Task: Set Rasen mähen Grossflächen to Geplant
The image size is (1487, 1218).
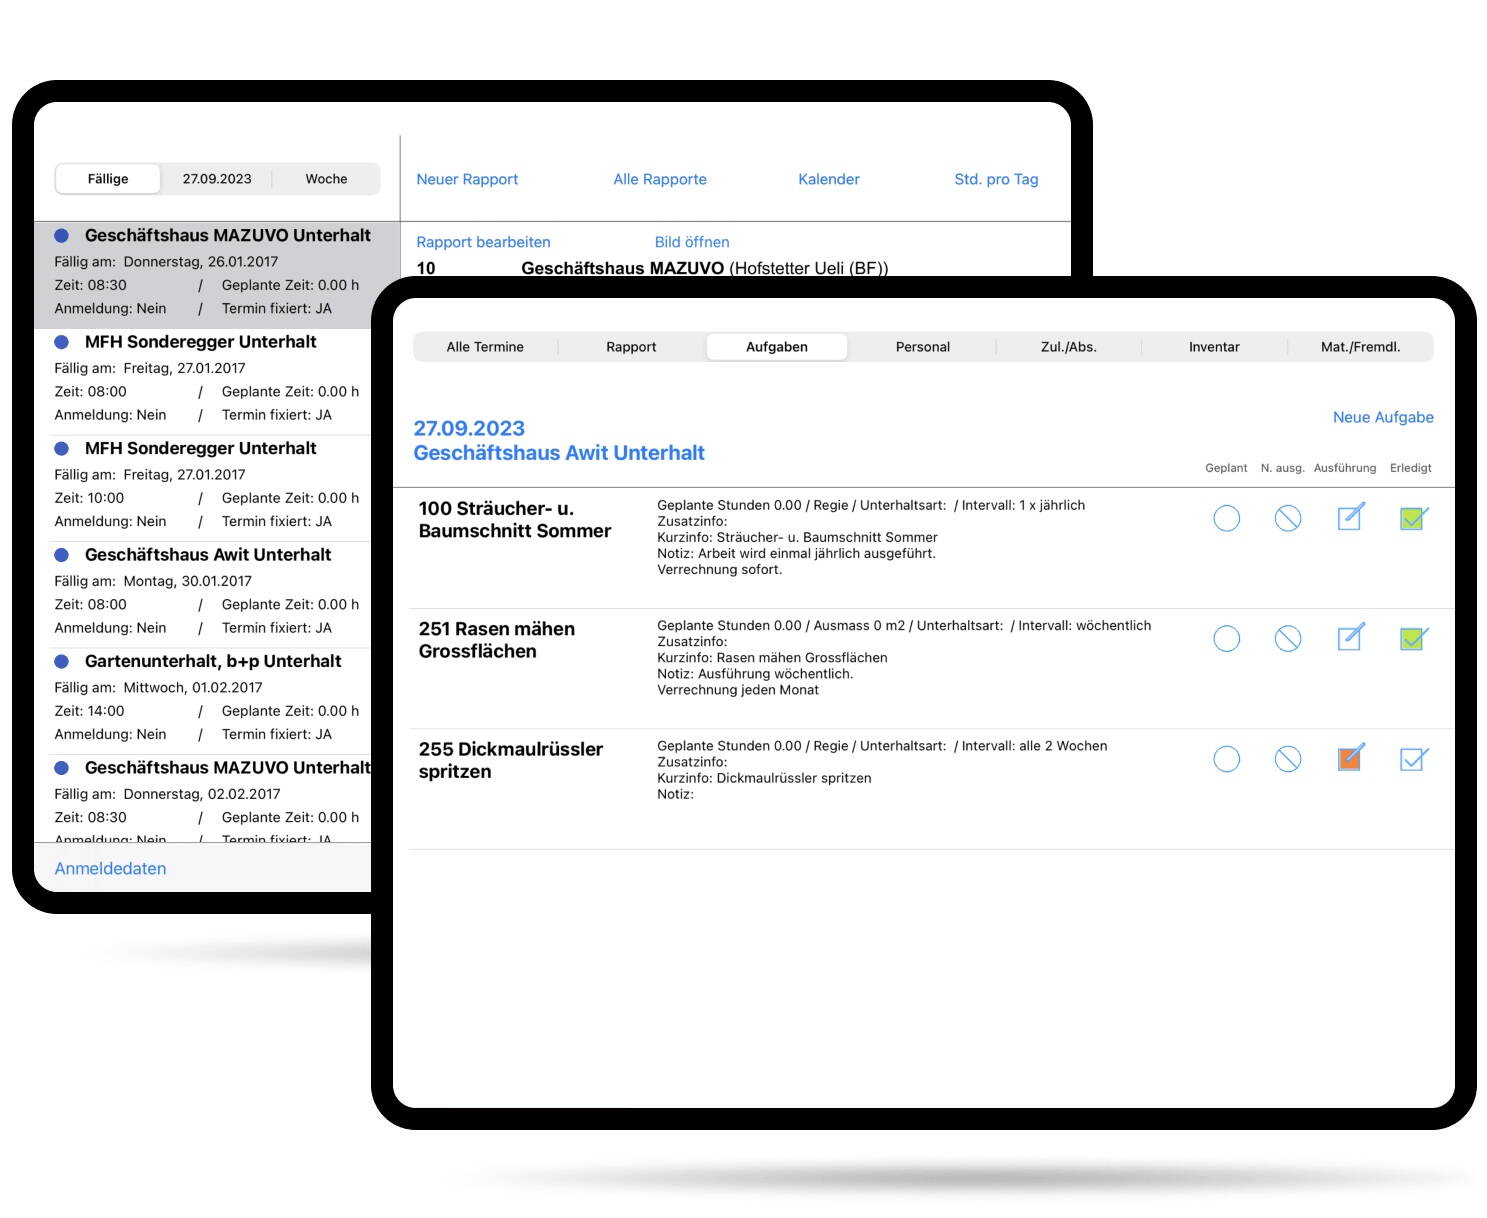Action: point(1226,638)
